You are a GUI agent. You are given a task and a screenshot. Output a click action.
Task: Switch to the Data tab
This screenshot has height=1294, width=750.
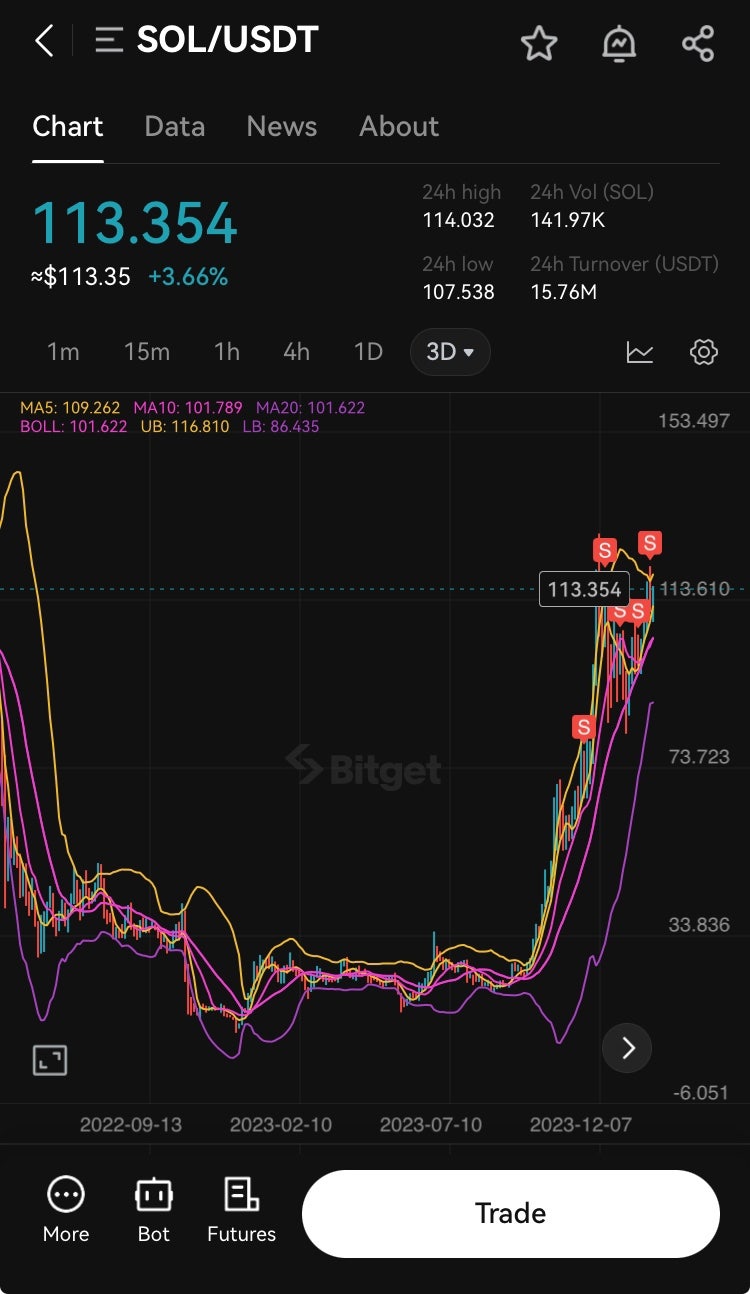pyautogui.click(x=175, y=127)
